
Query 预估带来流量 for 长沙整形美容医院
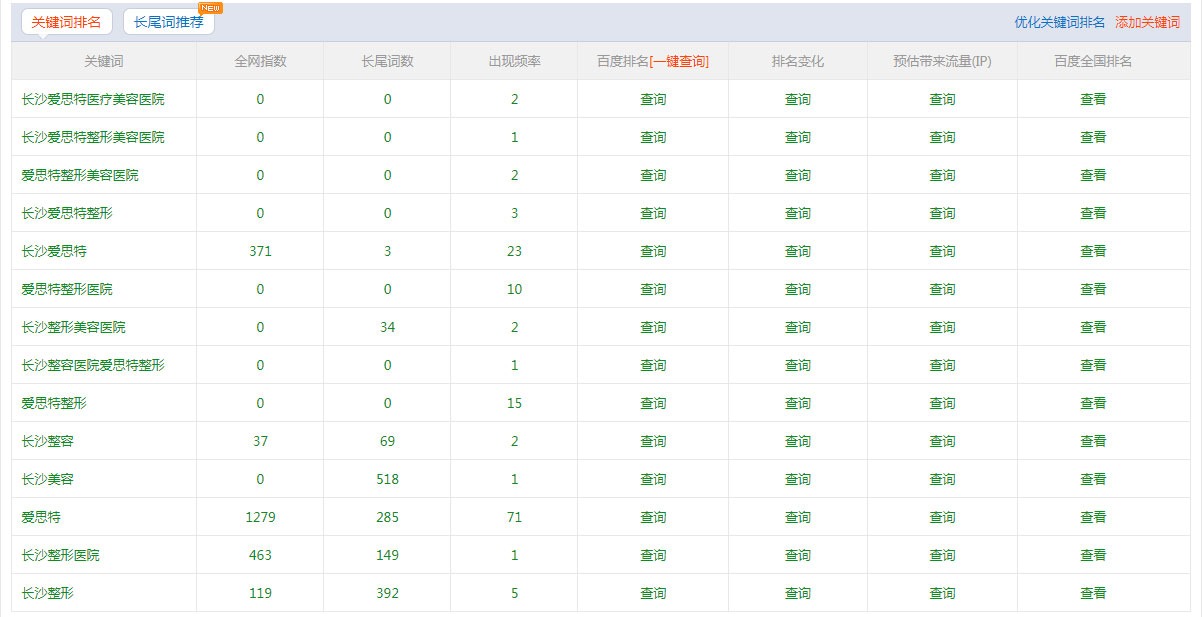[x=942, y=327]
